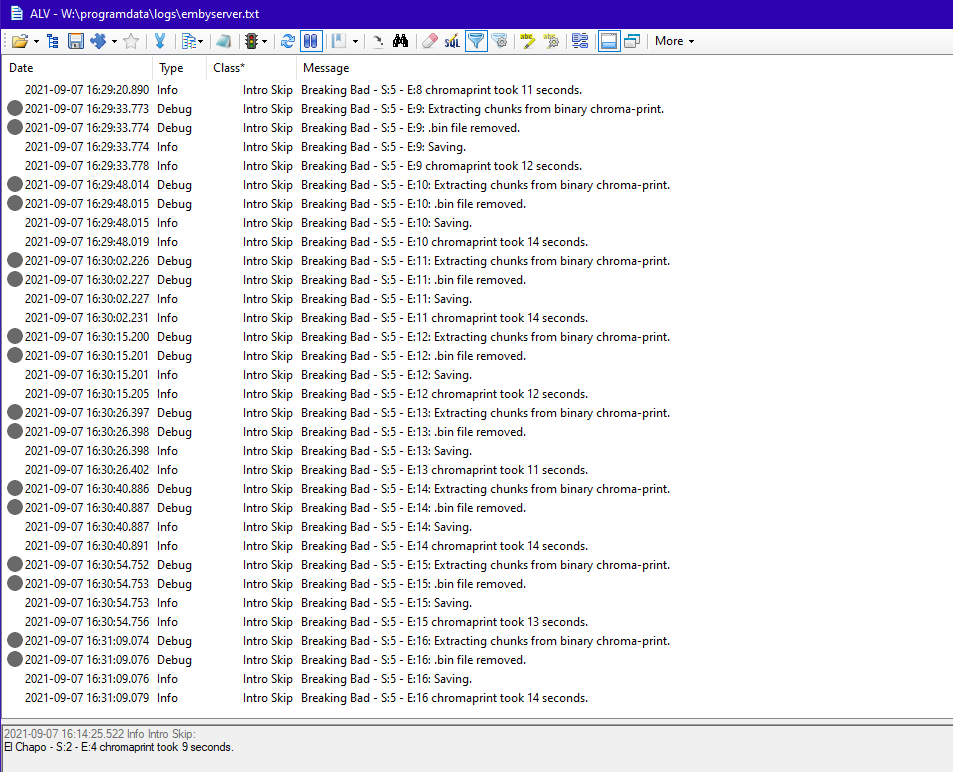Image resolution: width=953 pixels, height=772 pixels.
Task: Open the traffic light dropdown arrow
Action: click(264, 42)
